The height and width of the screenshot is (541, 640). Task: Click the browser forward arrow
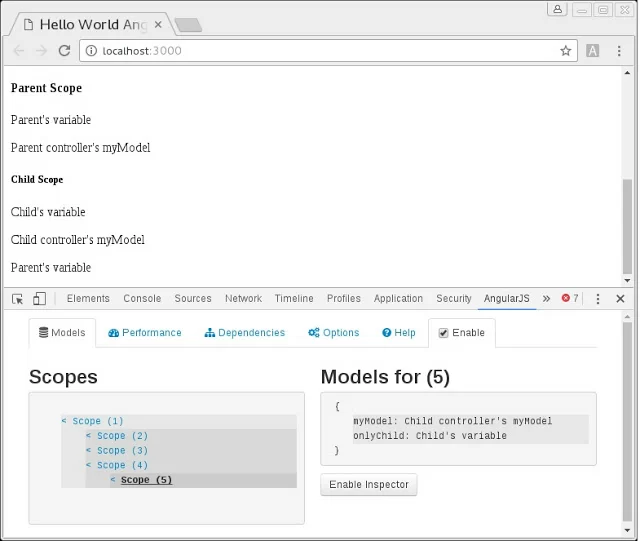coord(42,51)
